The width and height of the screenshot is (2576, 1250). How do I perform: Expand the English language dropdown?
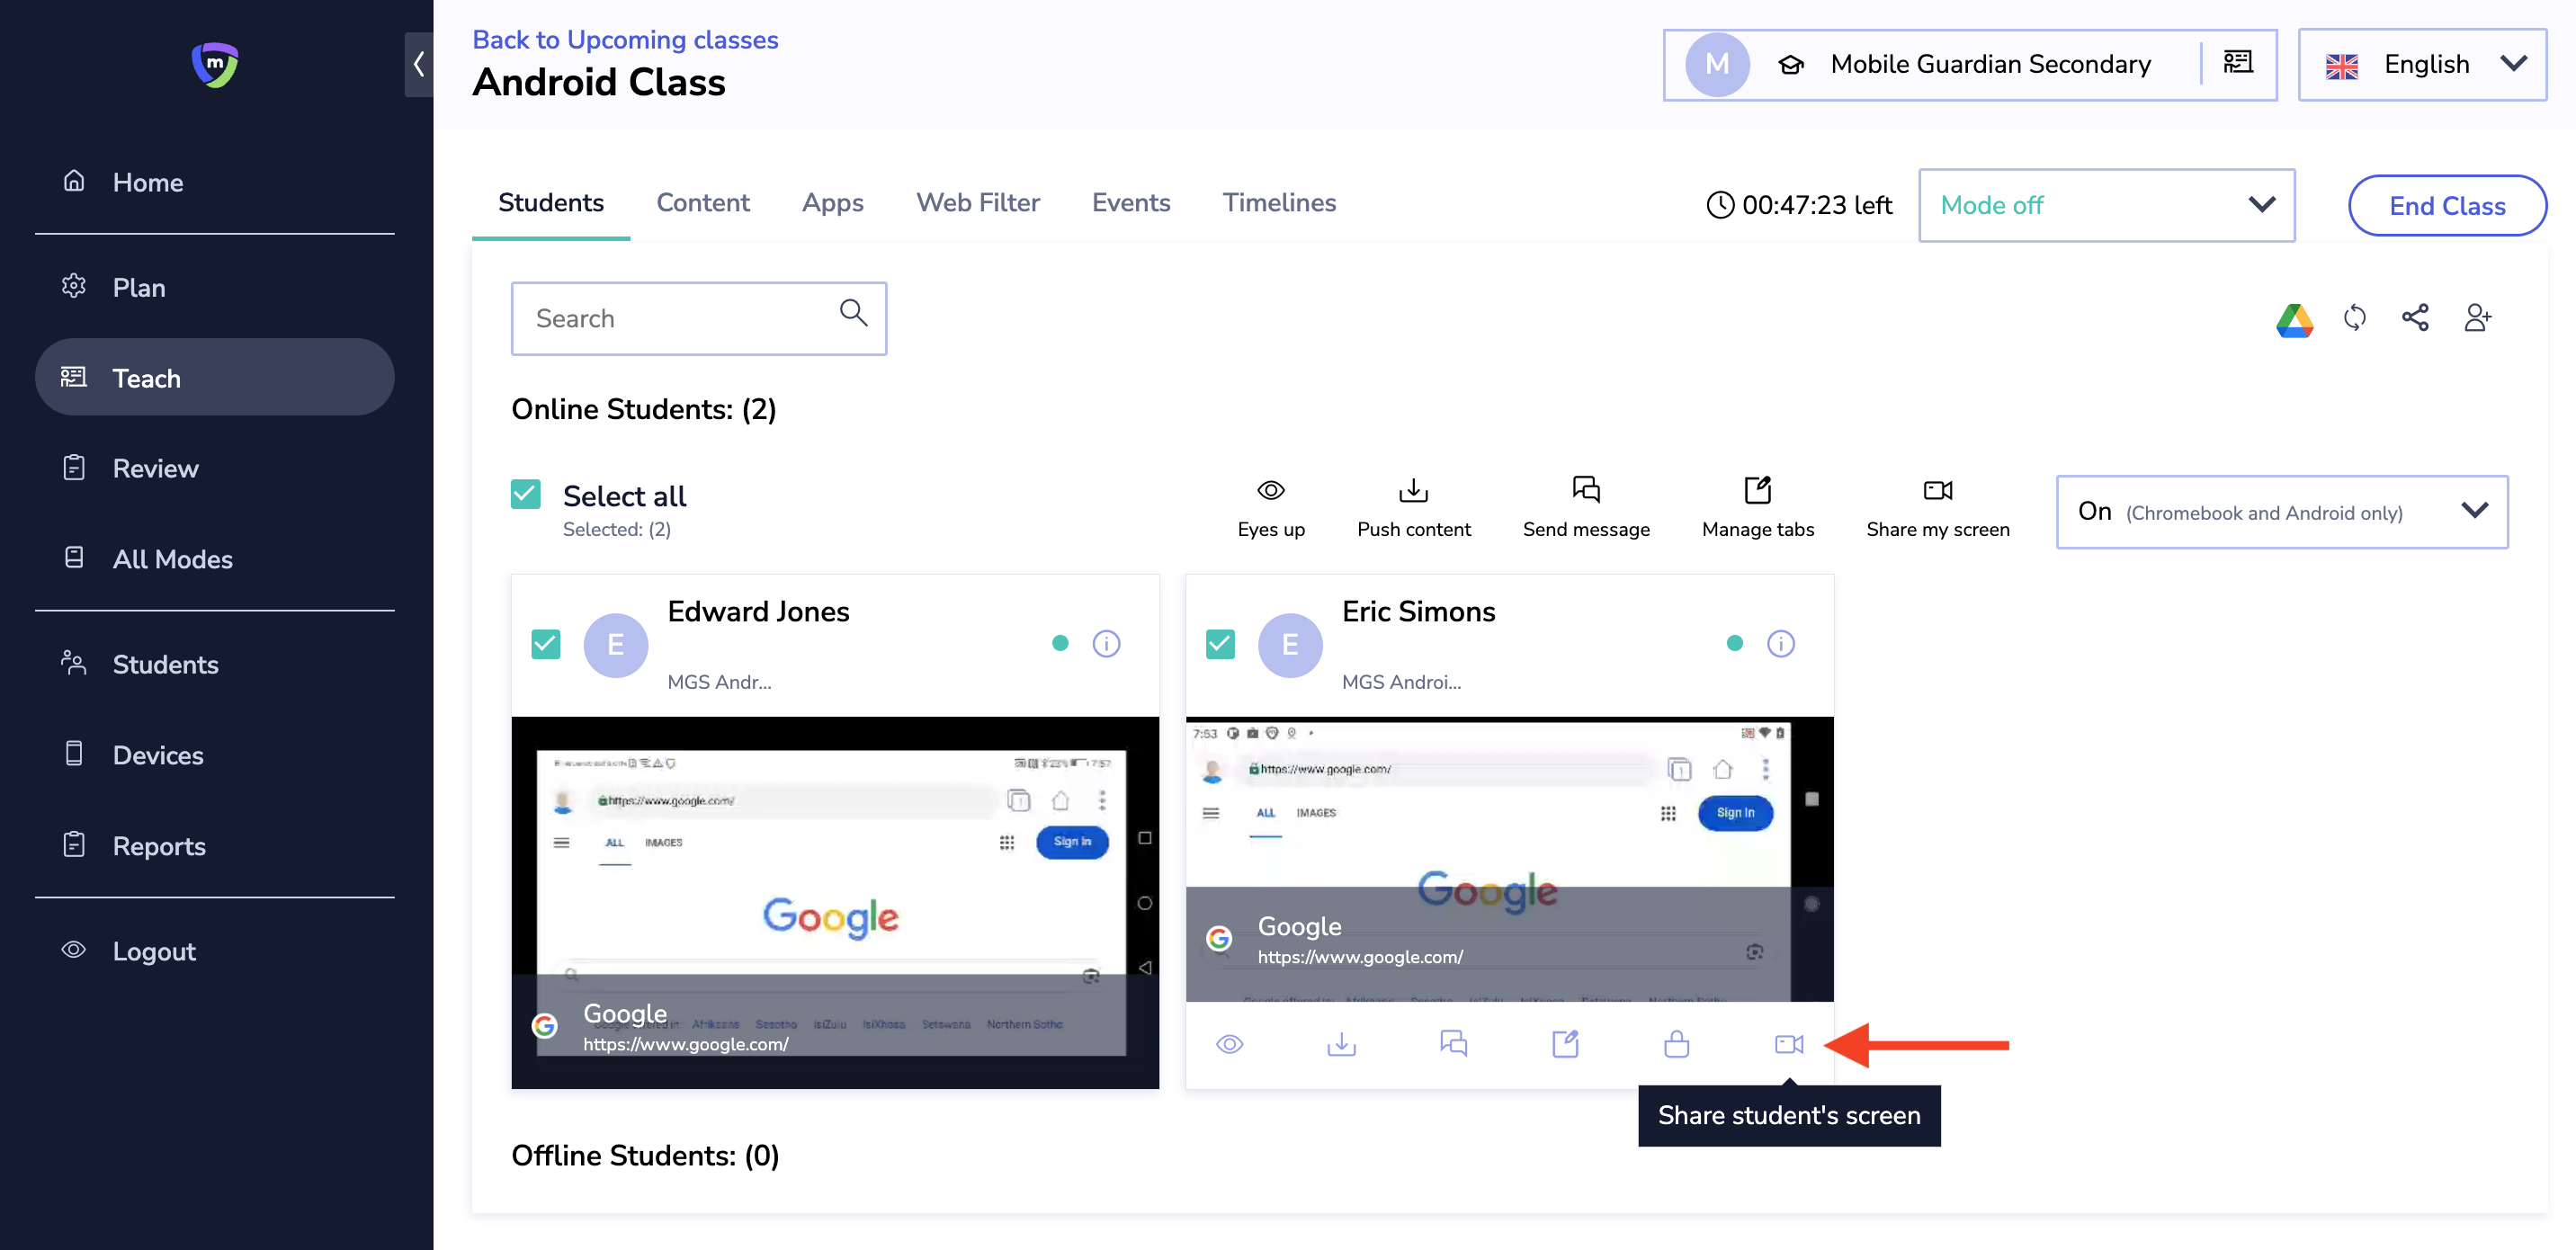pyautogui.click(x=2421, y=65)
